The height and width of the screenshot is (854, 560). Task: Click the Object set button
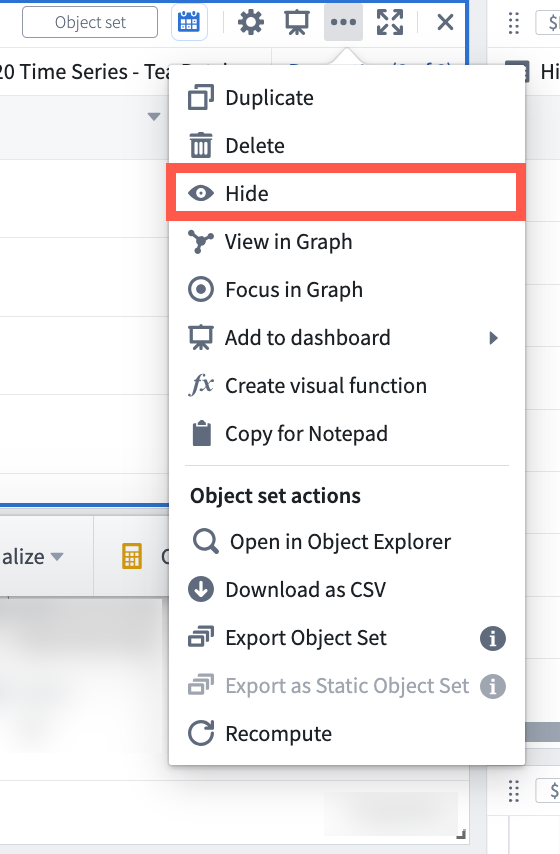click(90, 22)
